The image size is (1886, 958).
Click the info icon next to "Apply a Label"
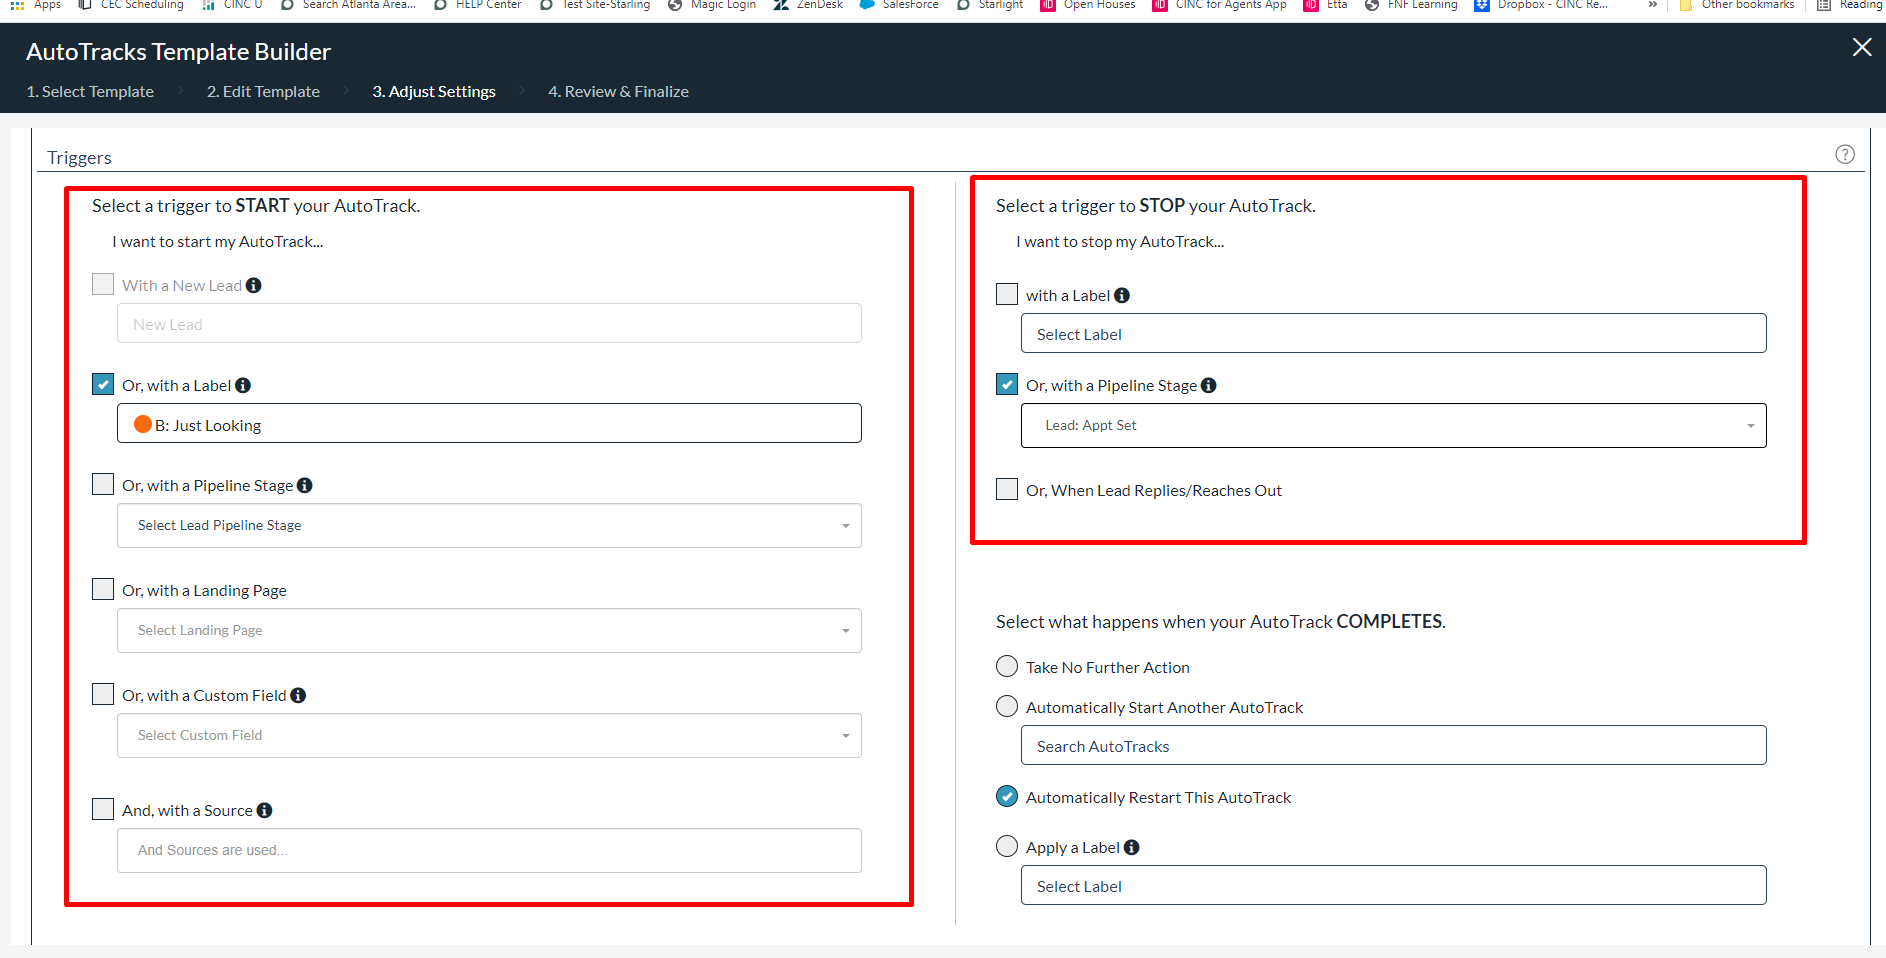coord(1131,847)
